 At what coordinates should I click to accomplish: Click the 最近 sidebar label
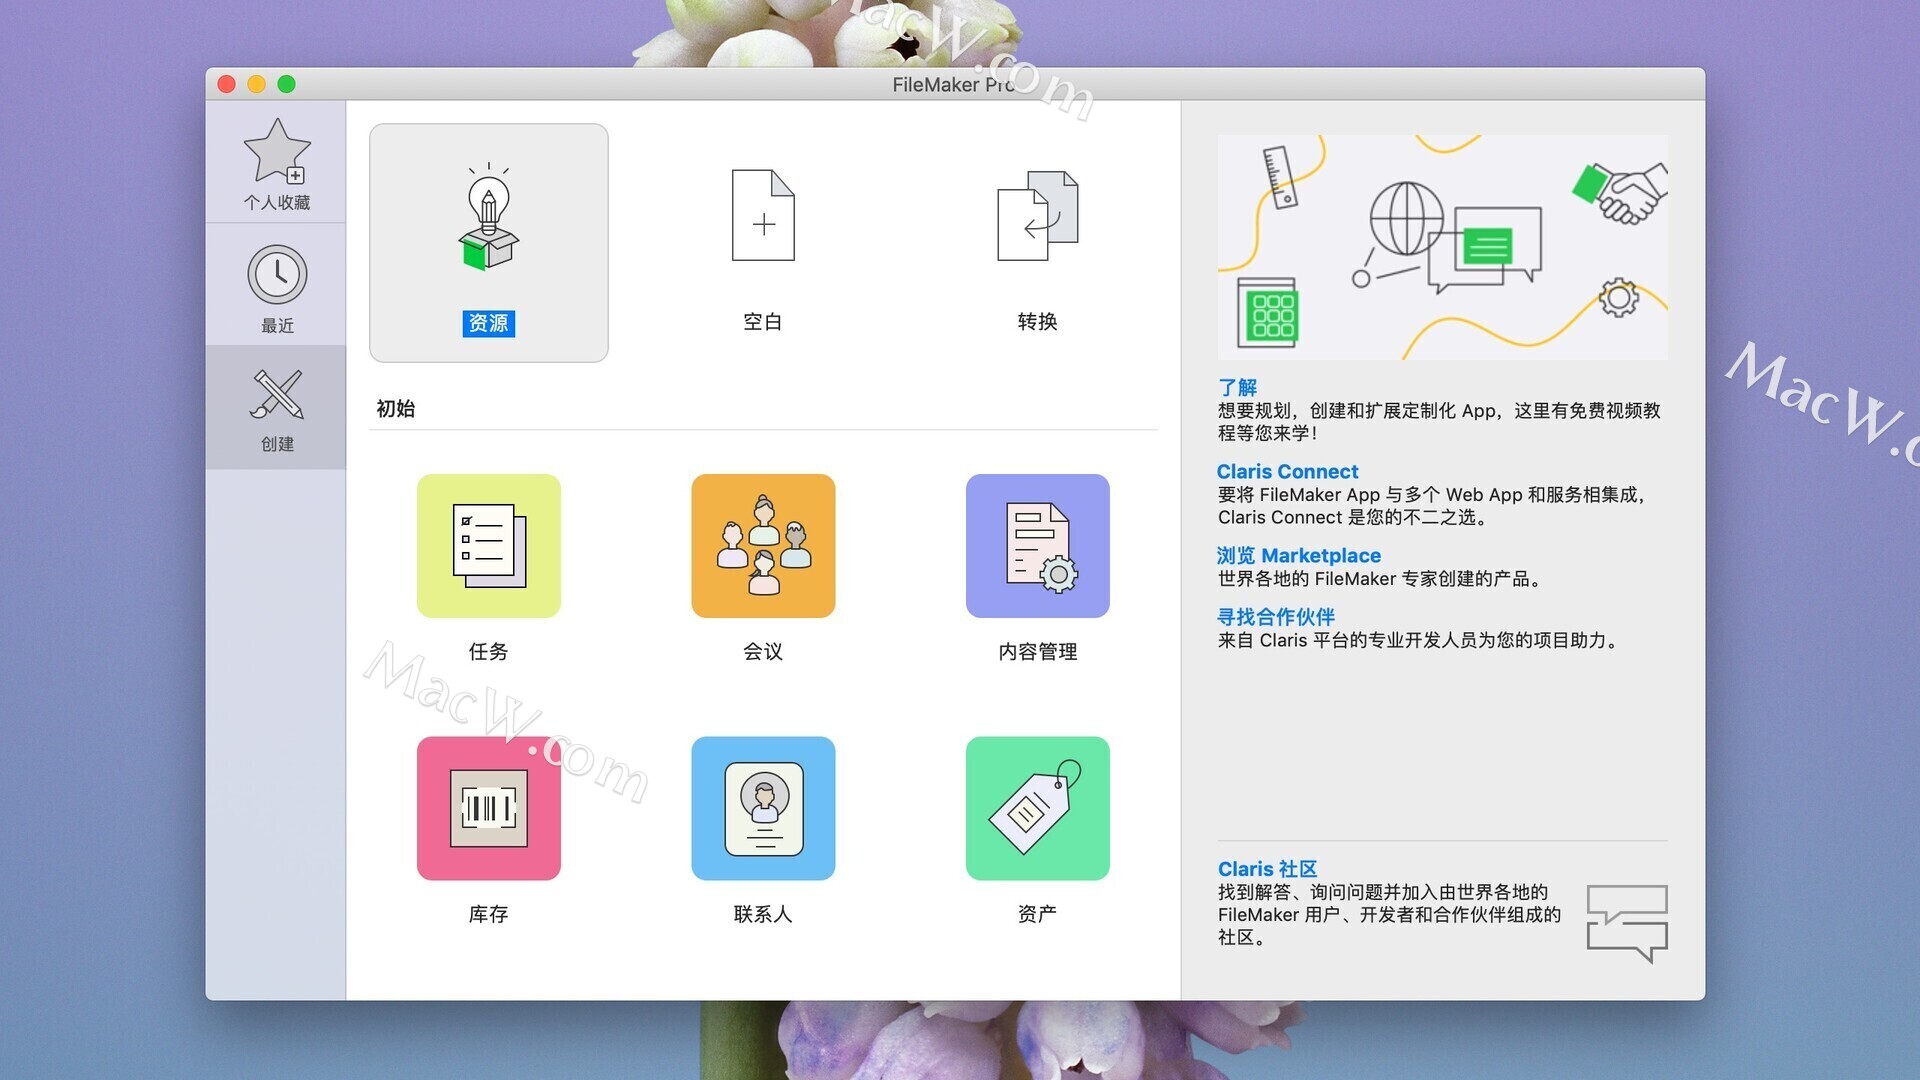tap(277, 326)
